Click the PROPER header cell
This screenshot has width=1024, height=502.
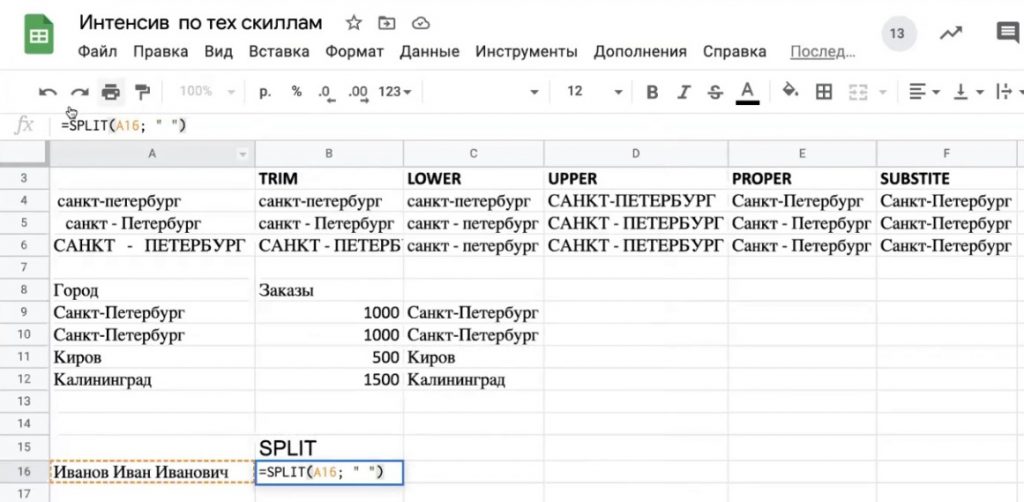point(802,178)
